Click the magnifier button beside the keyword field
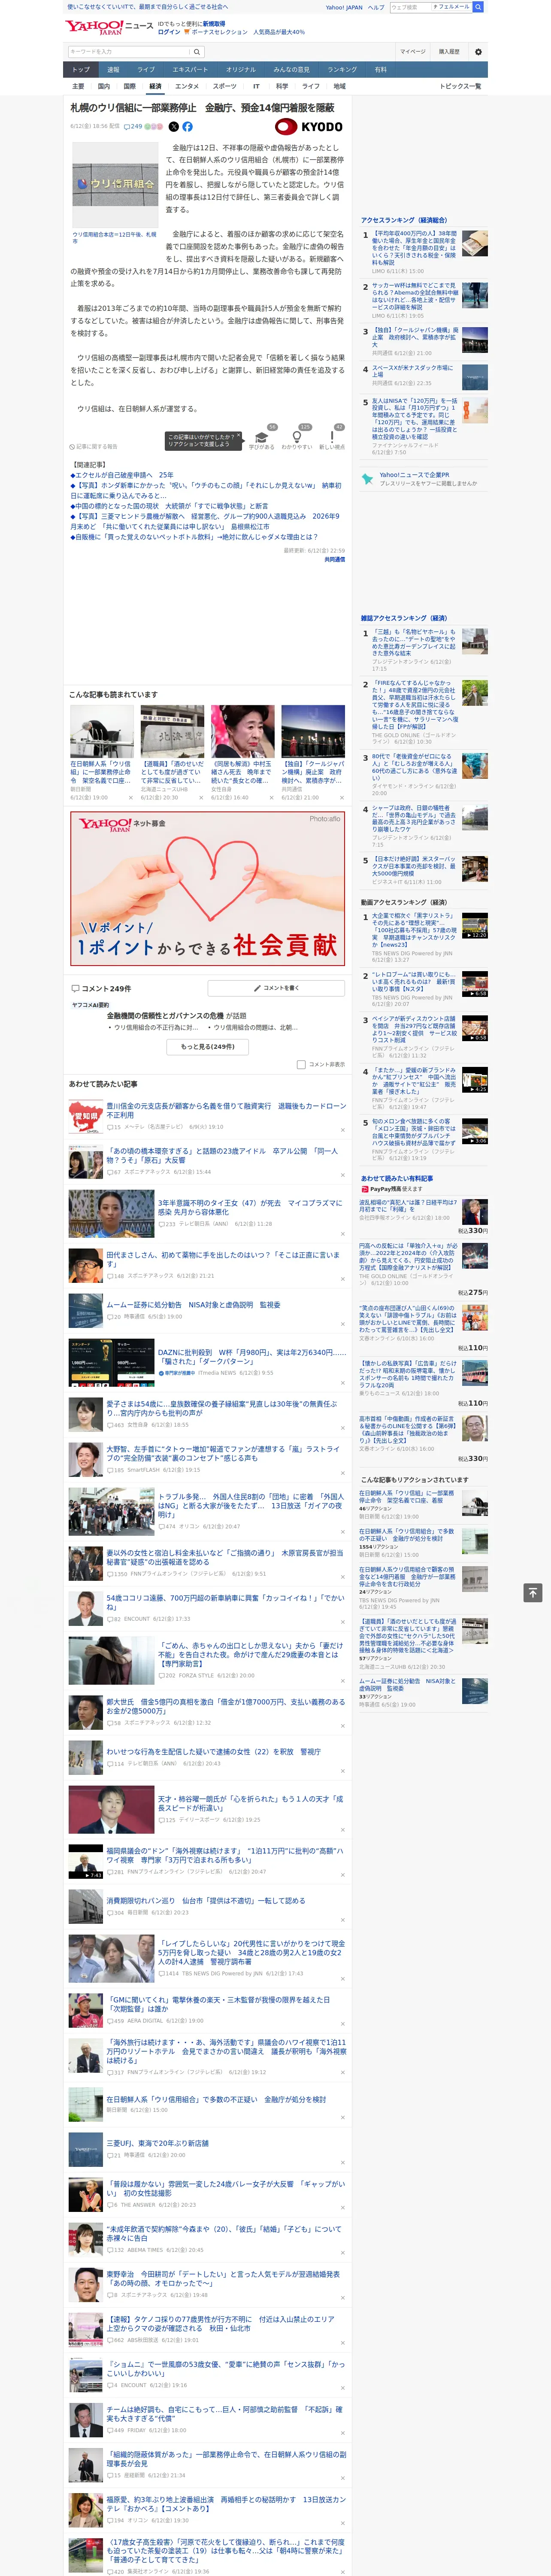 (x=197, y=52)
